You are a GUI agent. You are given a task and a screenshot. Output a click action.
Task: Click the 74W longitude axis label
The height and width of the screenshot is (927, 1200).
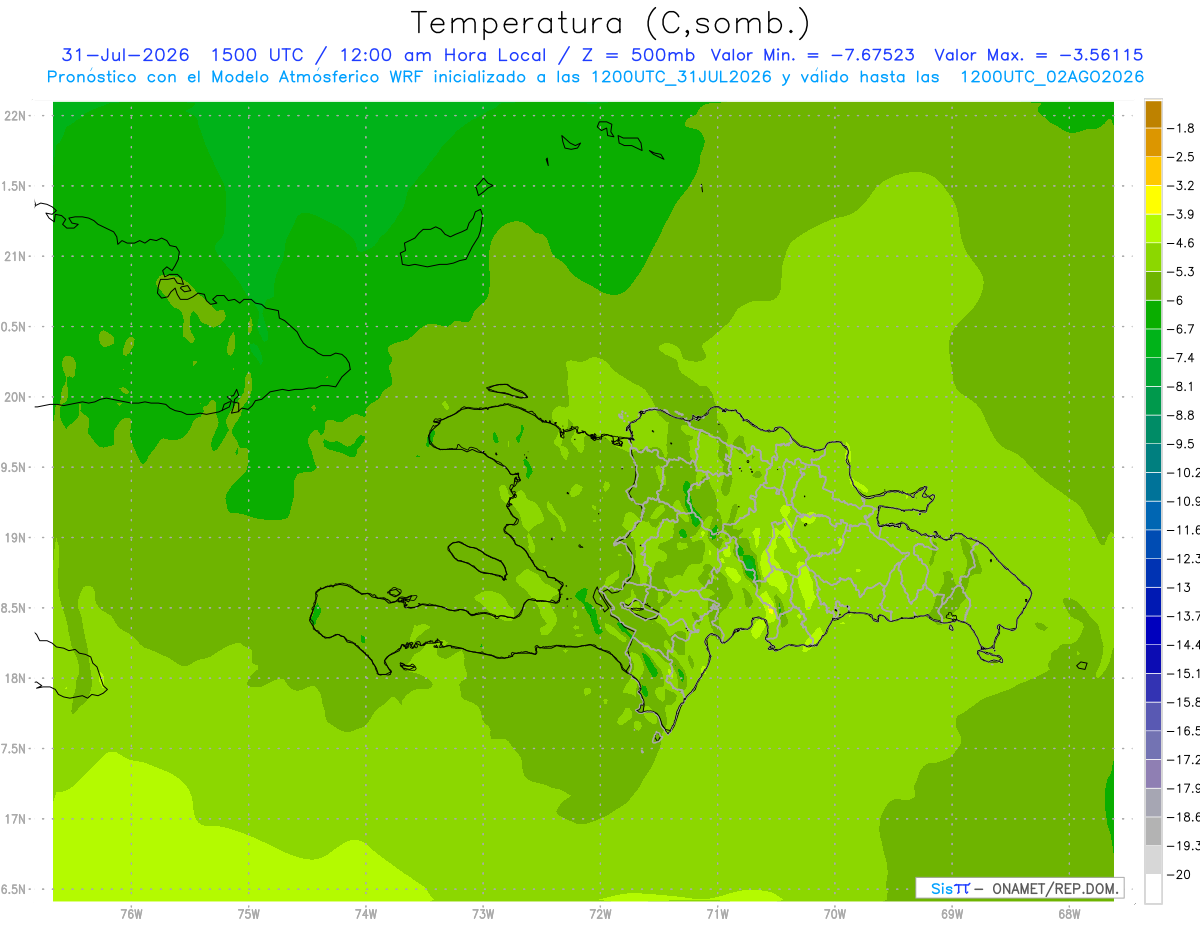click(x=366, y=913)
